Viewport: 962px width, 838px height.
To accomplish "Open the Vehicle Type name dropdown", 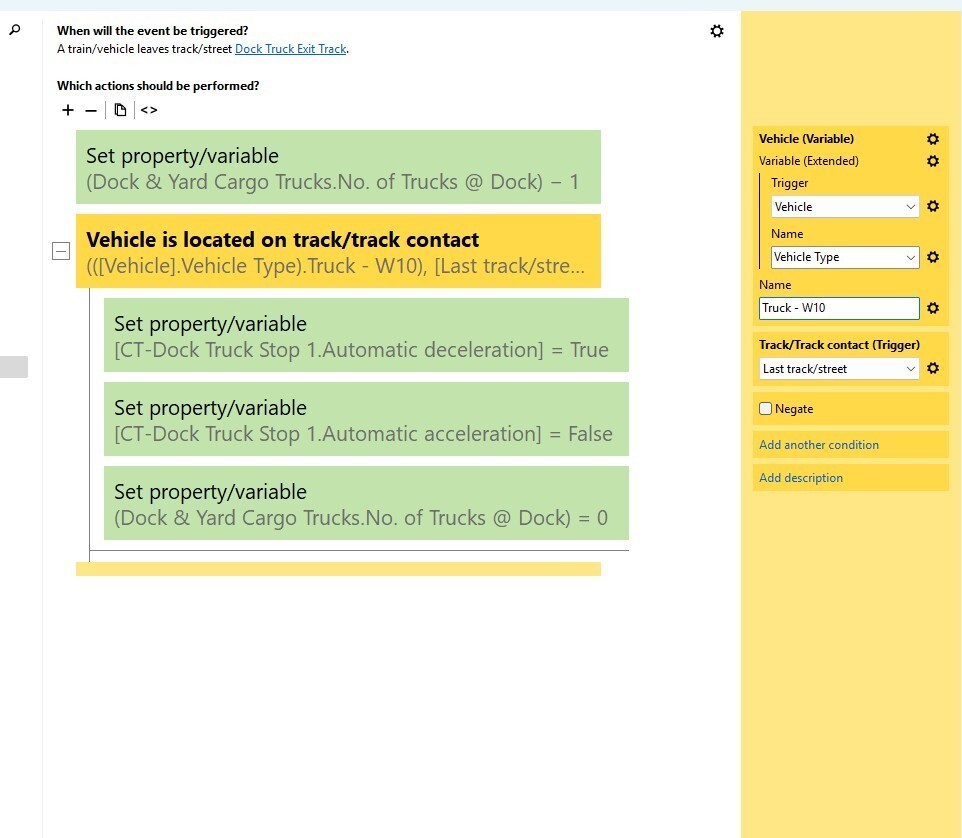I will coord(845,257).
